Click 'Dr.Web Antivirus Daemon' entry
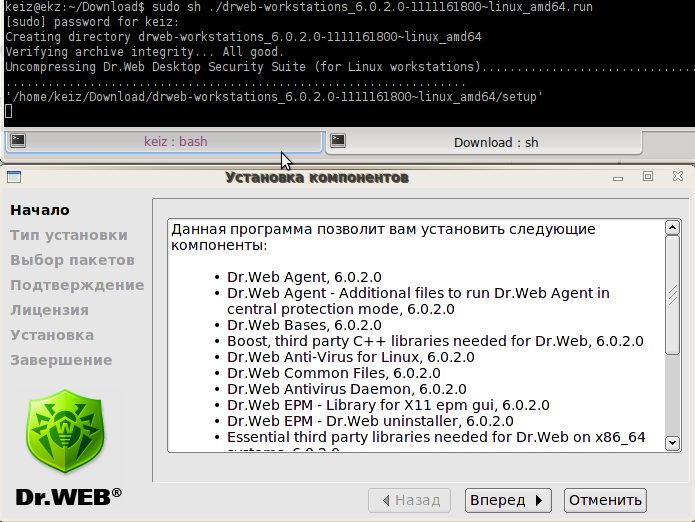 click(x=347, y=389)
